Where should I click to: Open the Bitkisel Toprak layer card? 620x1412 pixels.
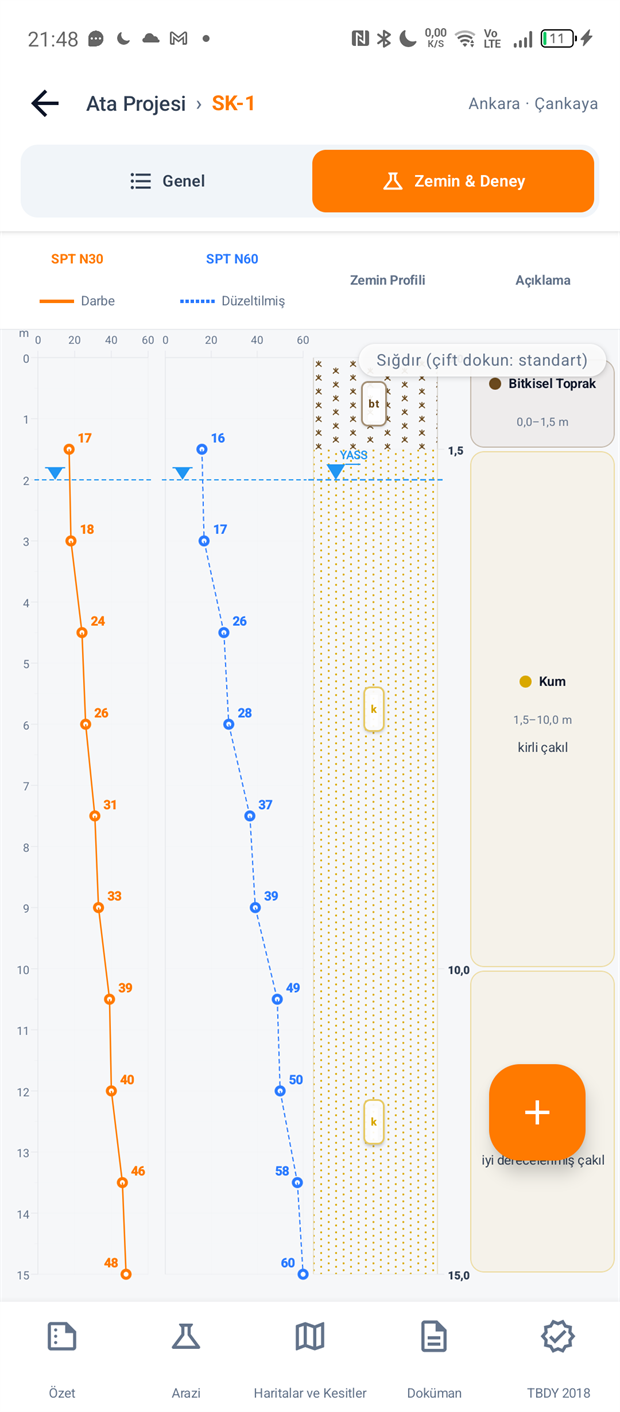[542, 403]
